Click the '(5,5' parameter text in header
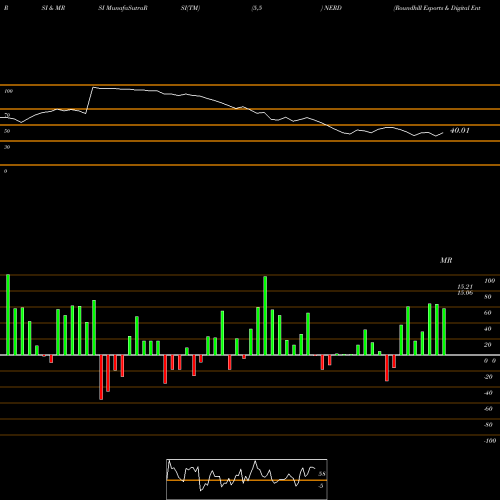 pos(257,8)
